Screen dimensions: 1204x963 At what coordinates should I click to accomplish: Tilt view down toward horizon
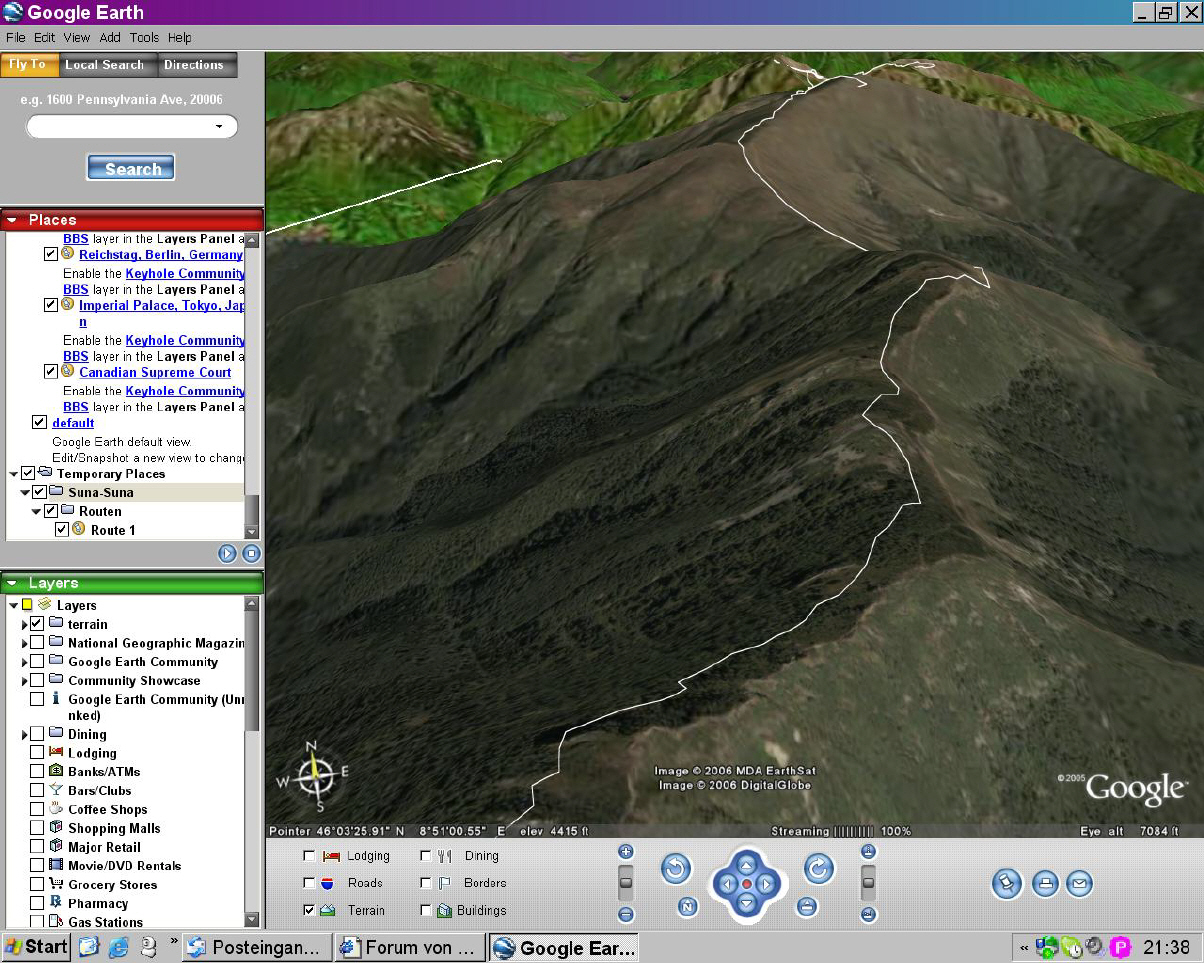click(x=868, y=914)
